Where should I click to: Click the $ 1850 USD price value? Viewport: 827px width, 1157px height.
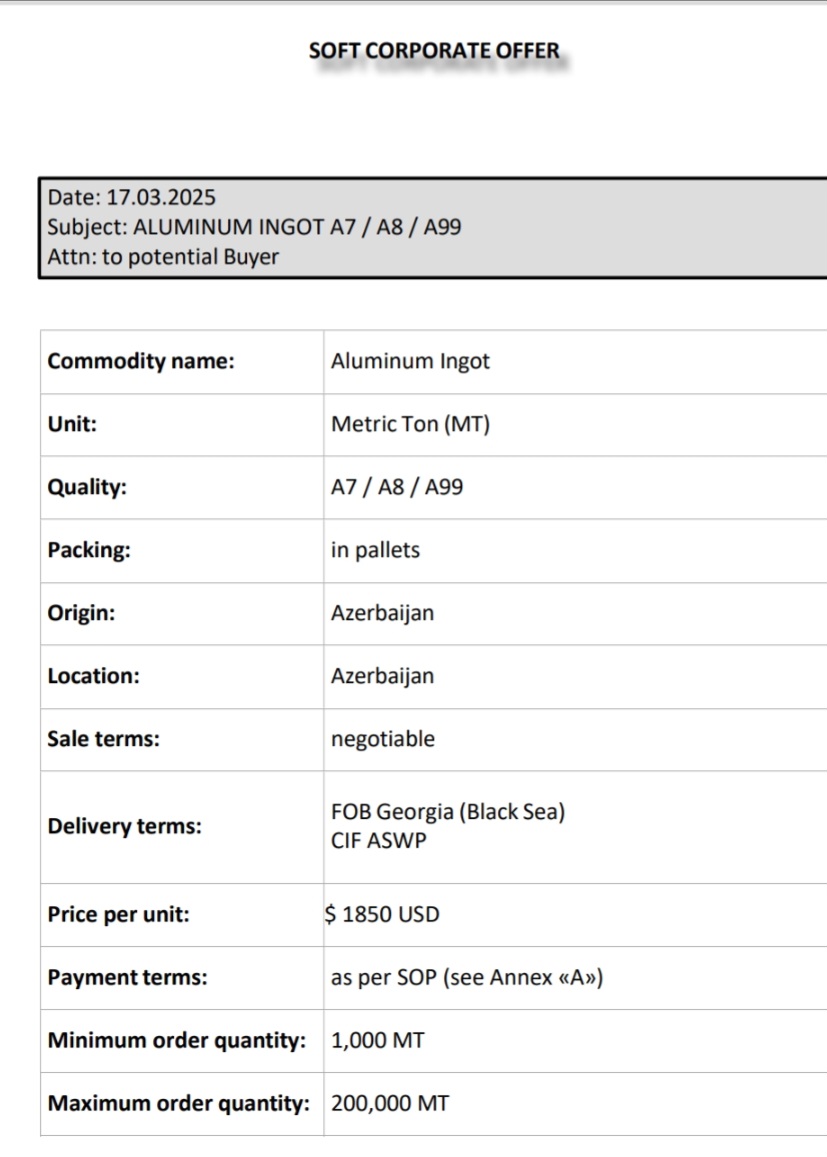pos(382,914)
